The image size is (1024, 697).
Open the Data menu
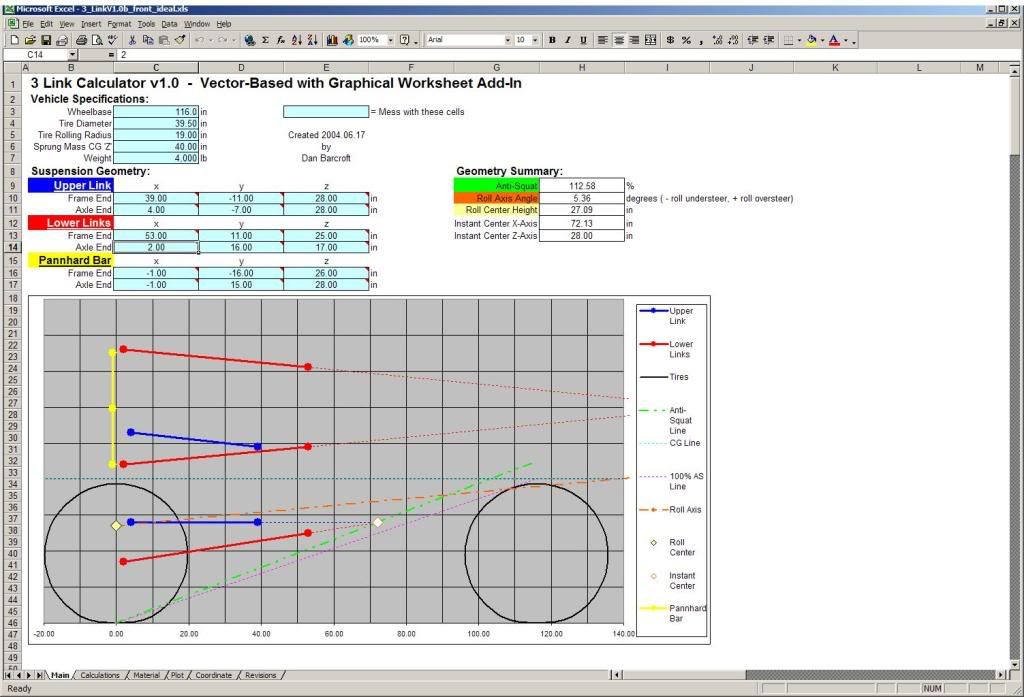[169, 24]
